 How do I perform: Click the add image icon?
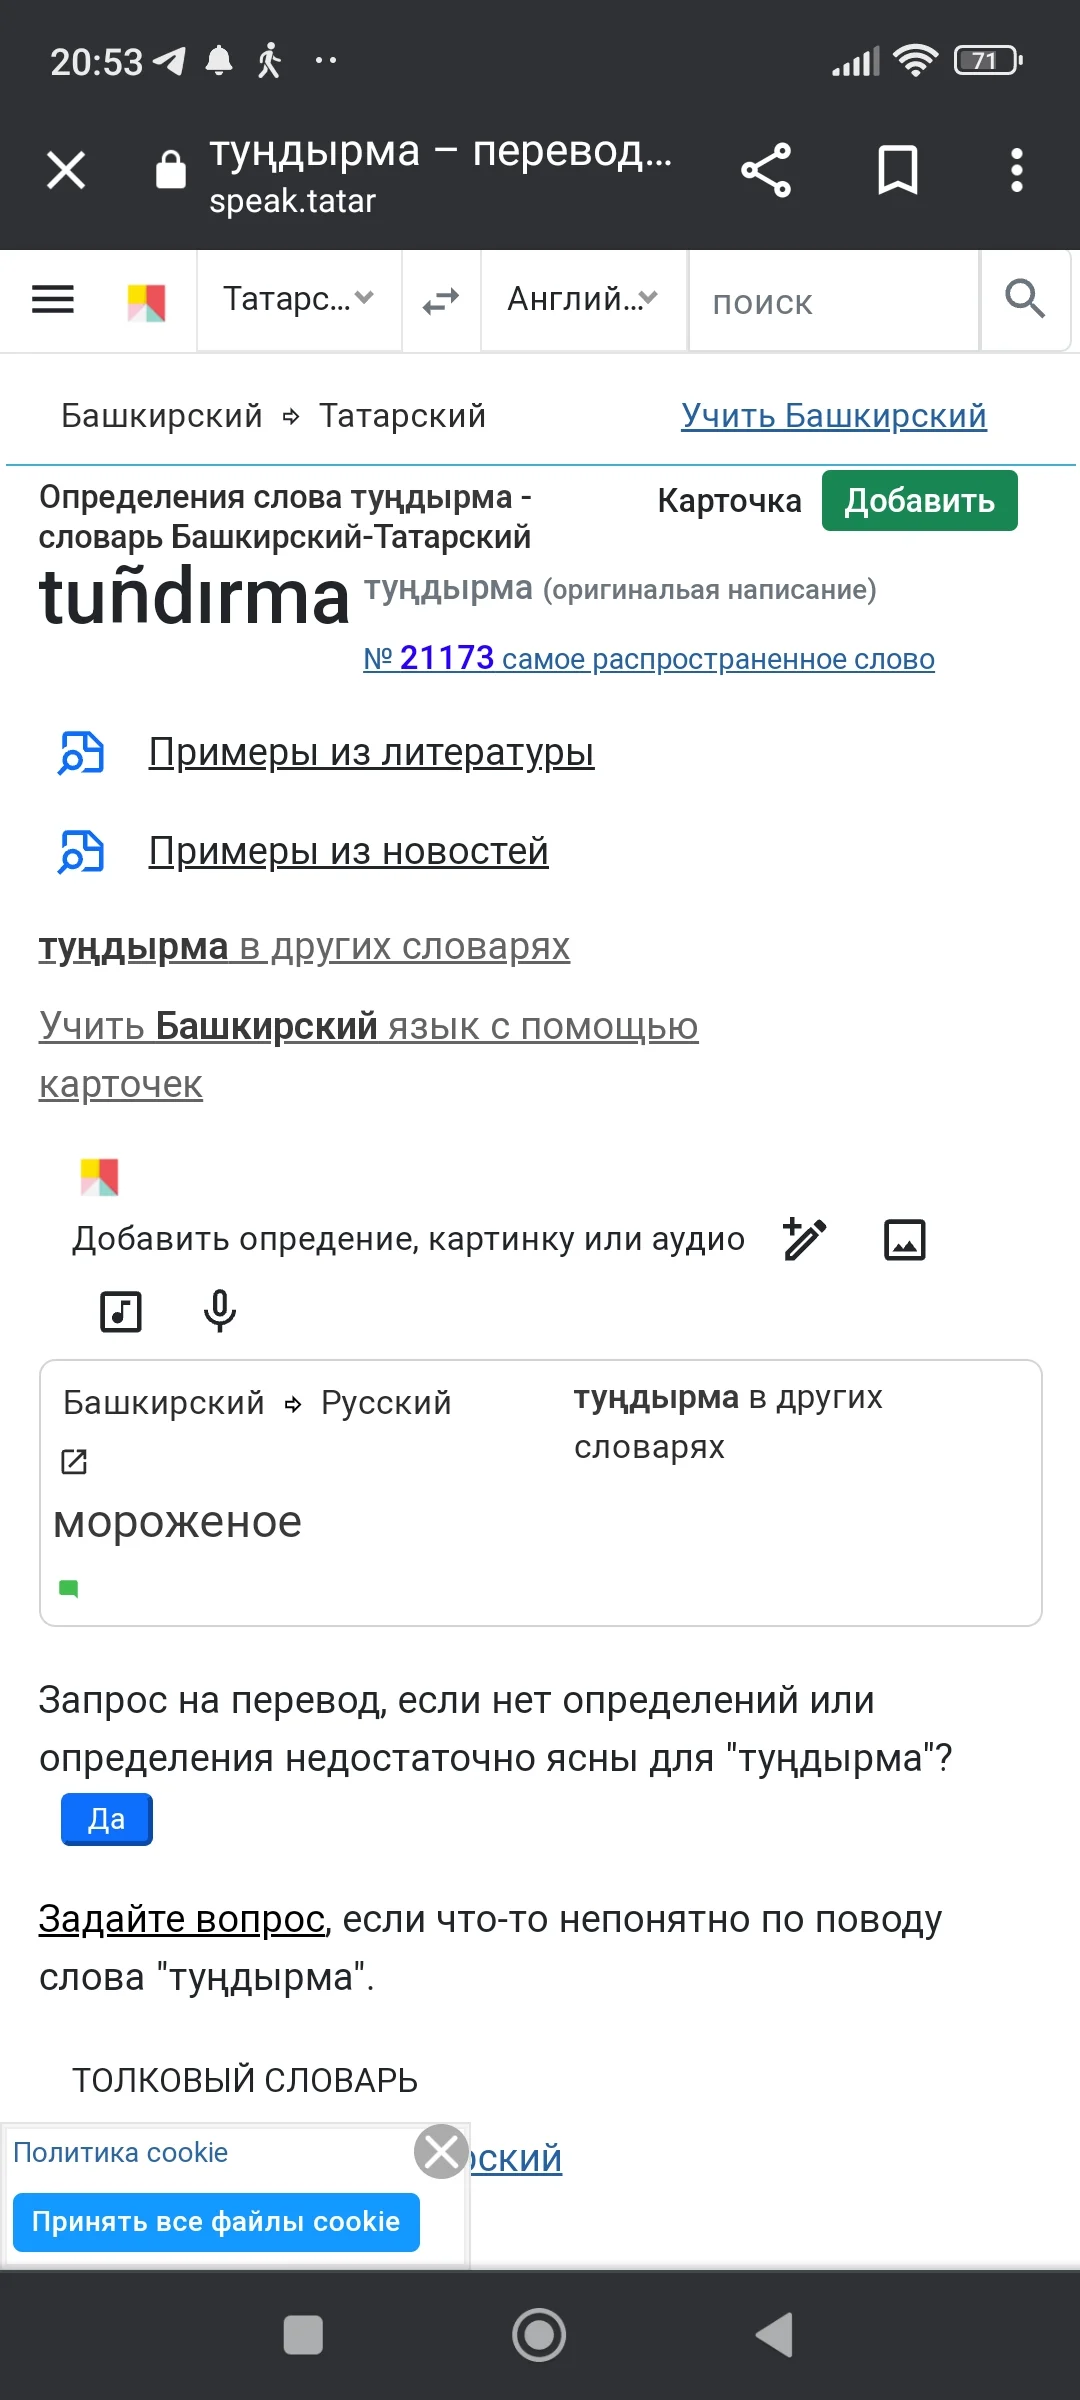tap(905, 1238)
